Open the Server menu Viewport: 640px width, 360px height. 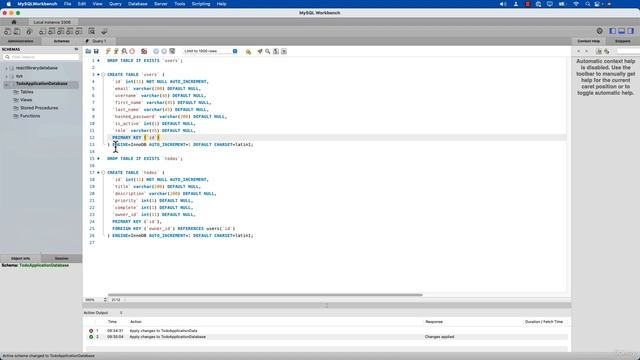tap(161, 4)
